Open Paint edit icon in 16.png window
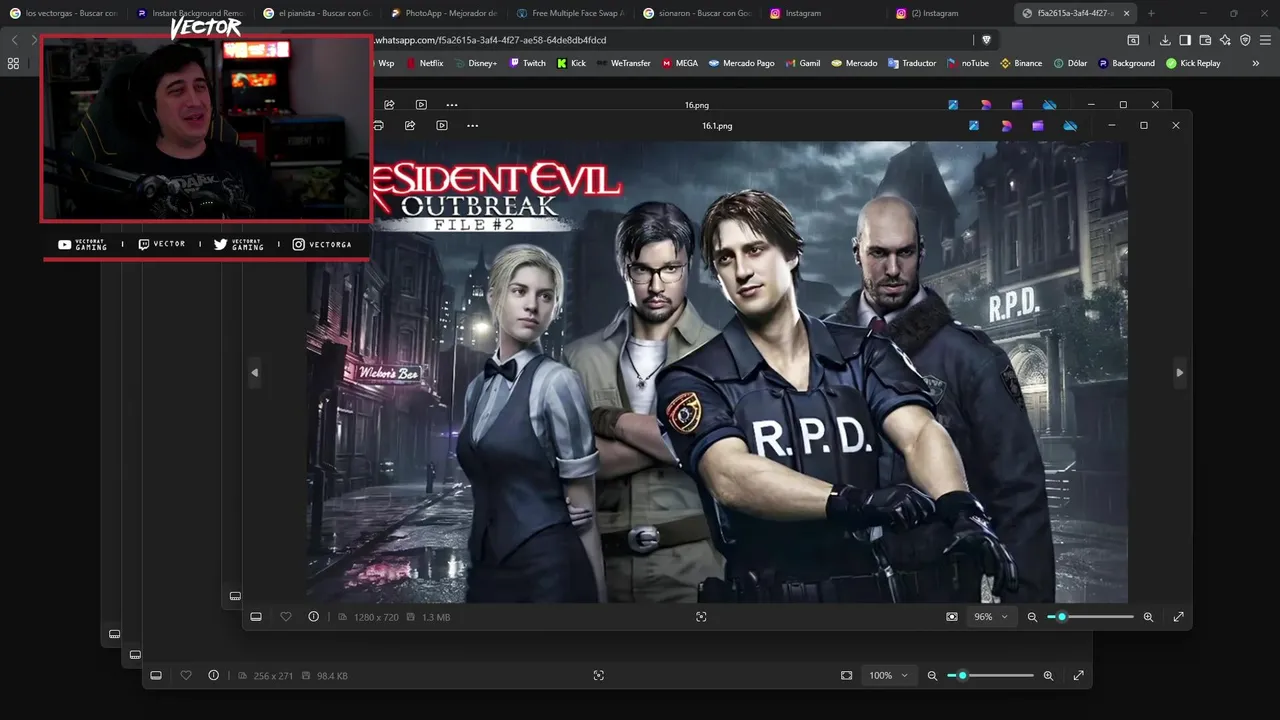The height and width of the screenshot is (720, 1280). [953, 105]
